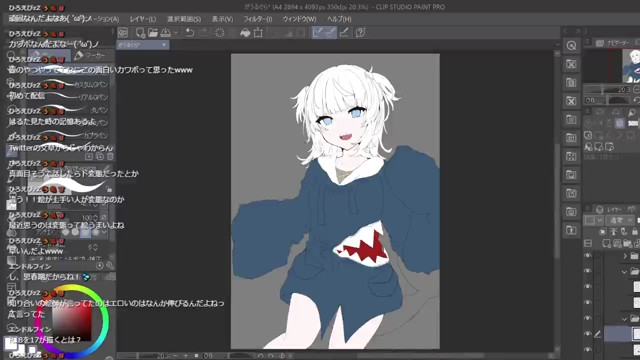Toggle the lock layer icon in the layer panel
The width and height of the screenshot is (640, 360).
pos(634,231)
